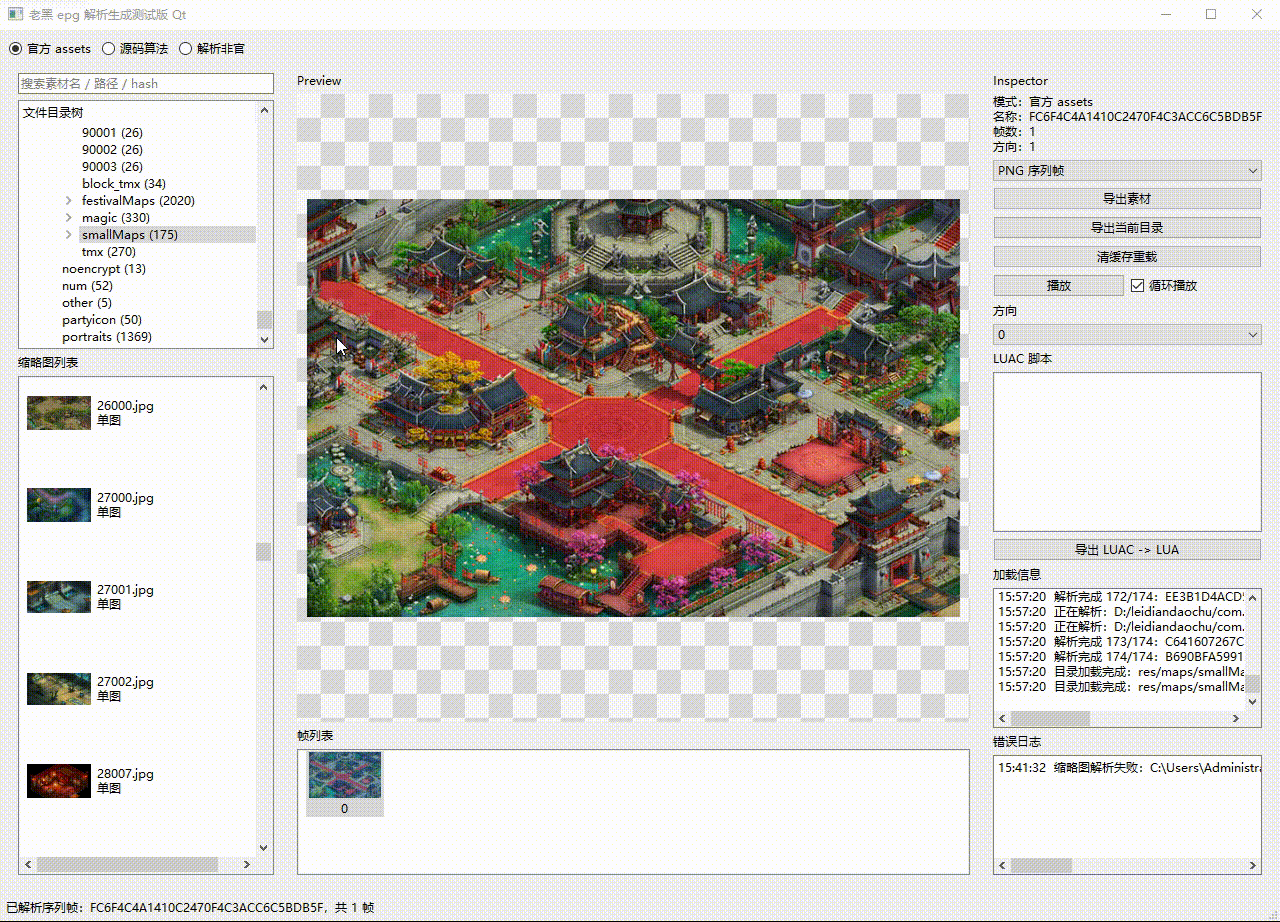This screenshot has width=1280, height=922.
Task: Click the 加载信息 log scroll-up arrow
Action: (1252, 597)
